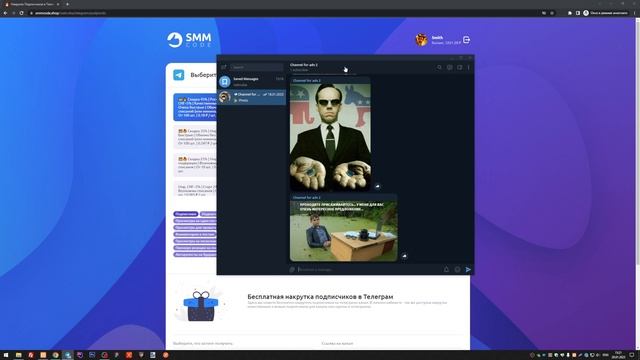Image resolution: width=640 pixels, height=360 pixels.
Task: Click the taskbar clock and date
Action: click(618, 355)
